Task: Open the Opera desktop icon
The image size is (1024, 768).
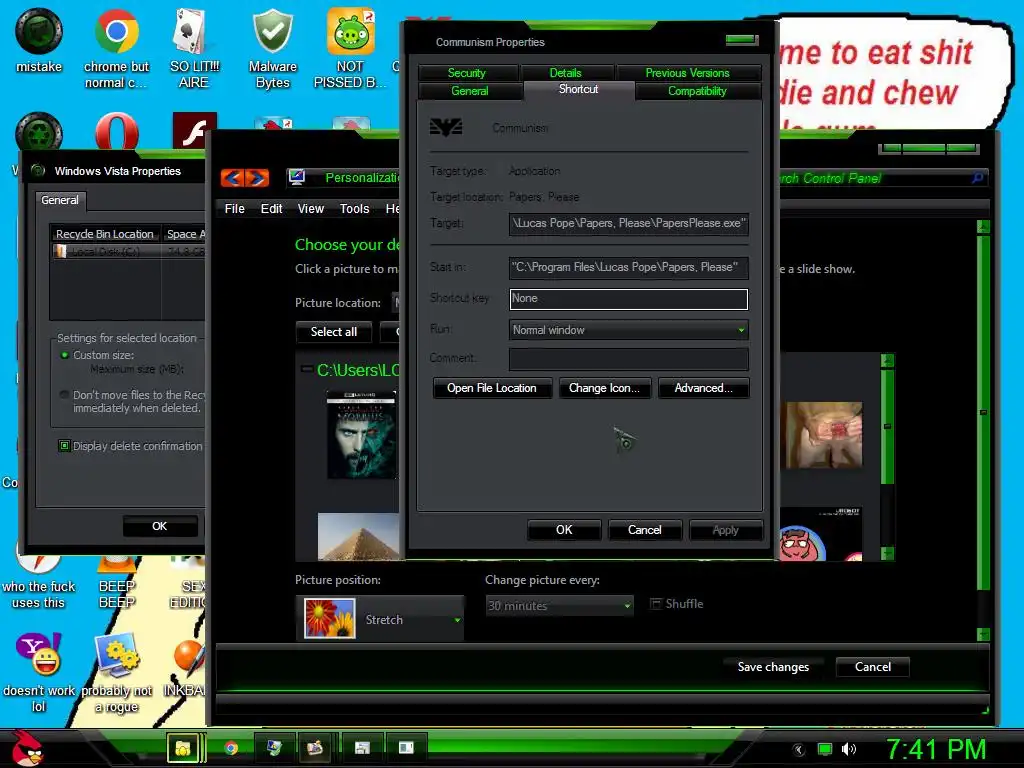Action: coord(116,131)
